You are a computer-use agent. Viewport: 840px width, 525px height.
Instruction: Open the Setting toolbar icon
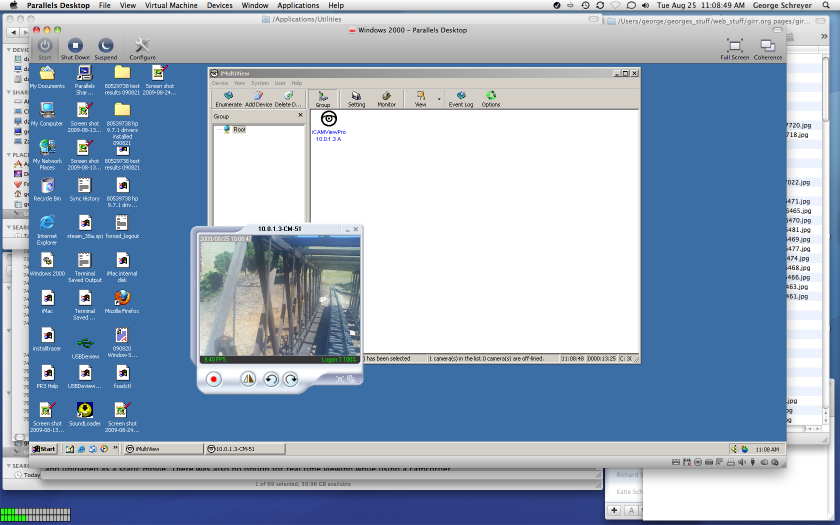(x=356, y=99)
